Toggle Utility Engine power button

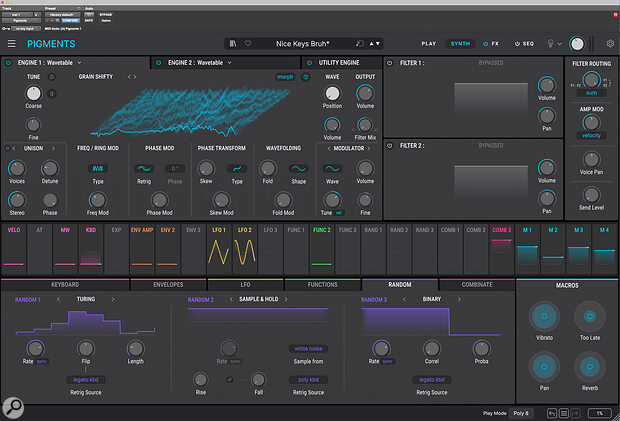[x=310, y=63]
